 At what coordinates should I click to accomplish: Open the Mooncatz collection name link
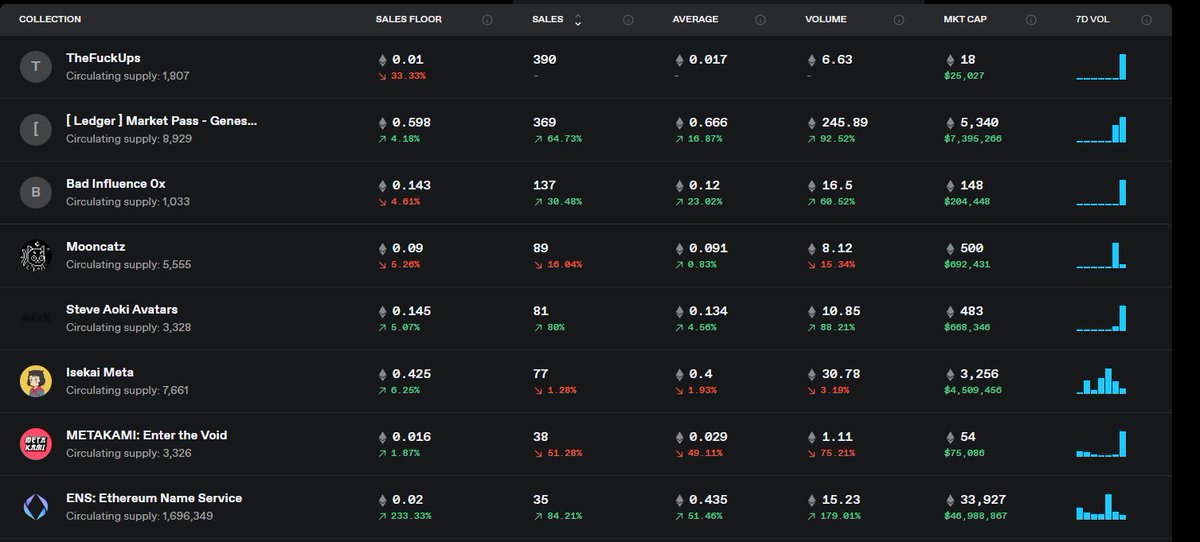[96, 247]
